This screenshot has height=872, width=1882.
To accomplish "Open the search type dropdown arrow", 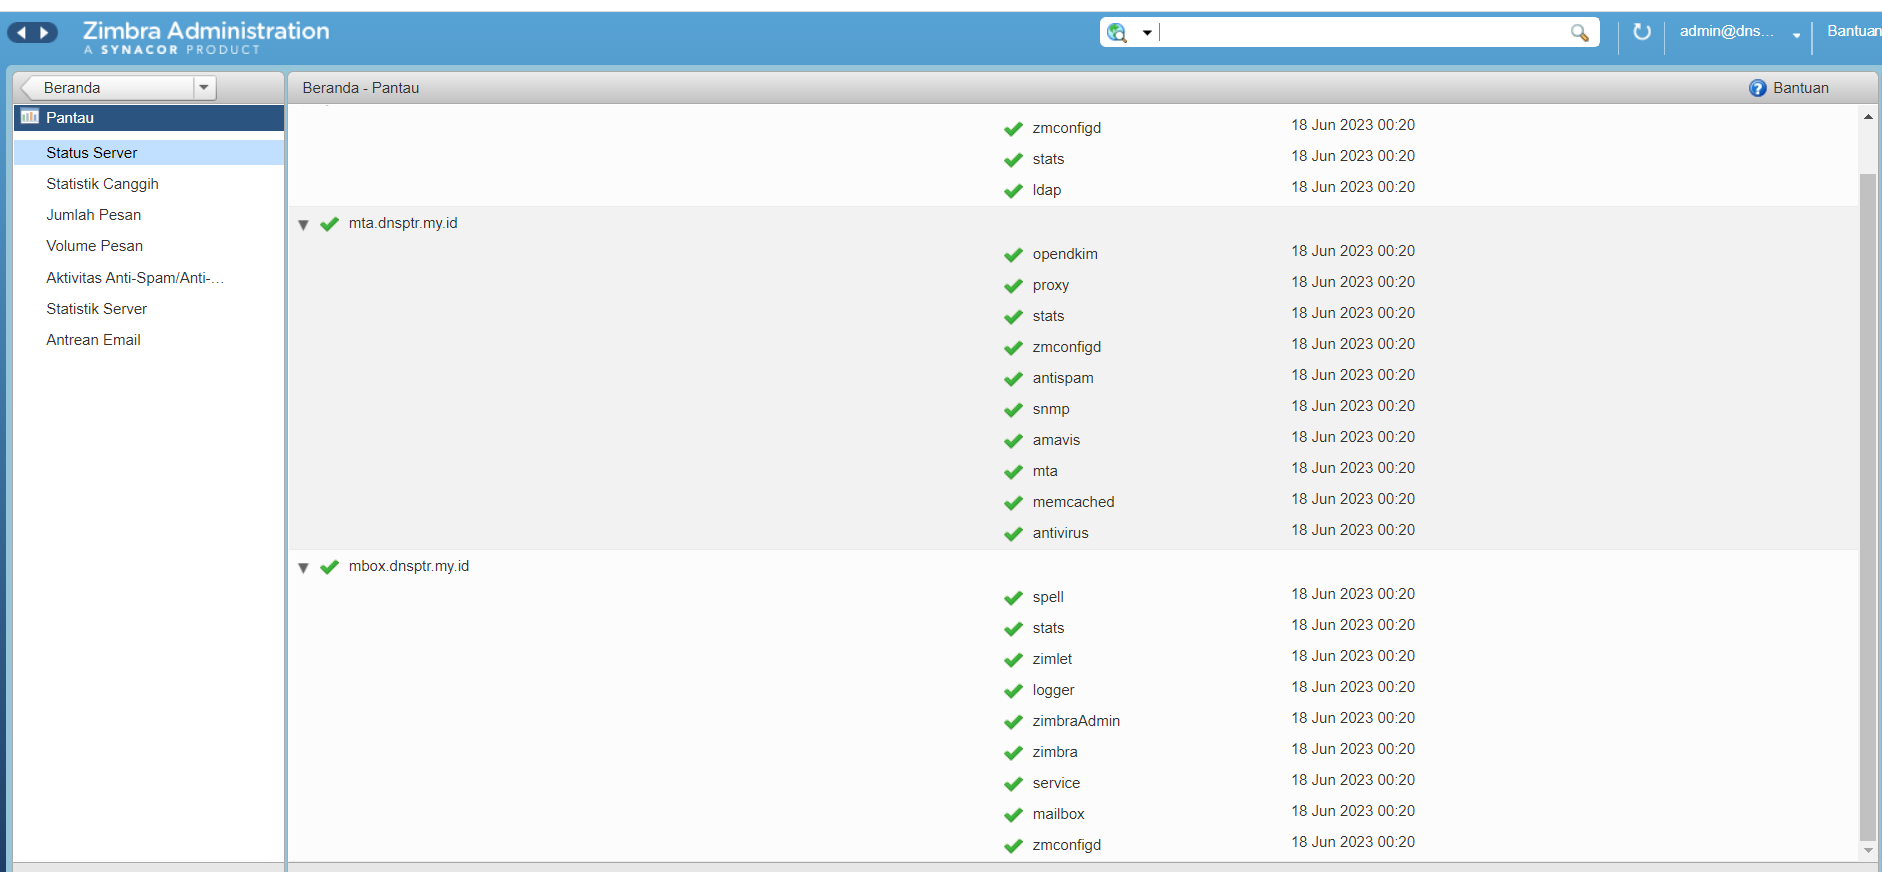I will pyautogui.click(x=1147, y=33).
